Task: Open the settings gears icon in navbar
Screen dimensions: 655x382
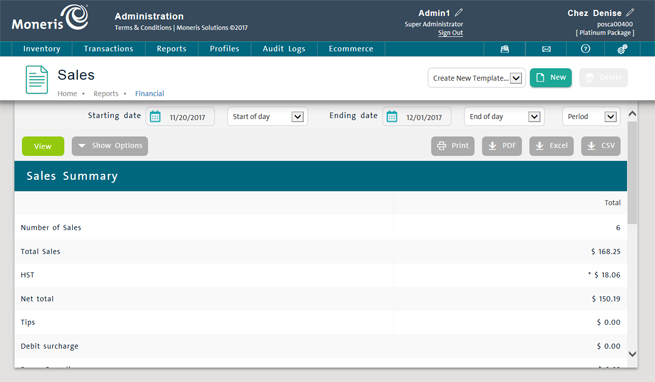Action: pyautogui.click(x=622, y=49)
